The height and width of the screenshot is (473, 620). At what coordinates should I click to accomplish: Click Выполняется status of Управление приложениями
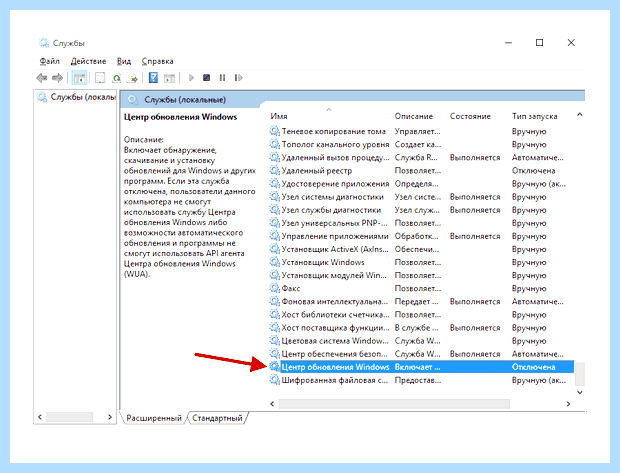(x=475, y=236)
